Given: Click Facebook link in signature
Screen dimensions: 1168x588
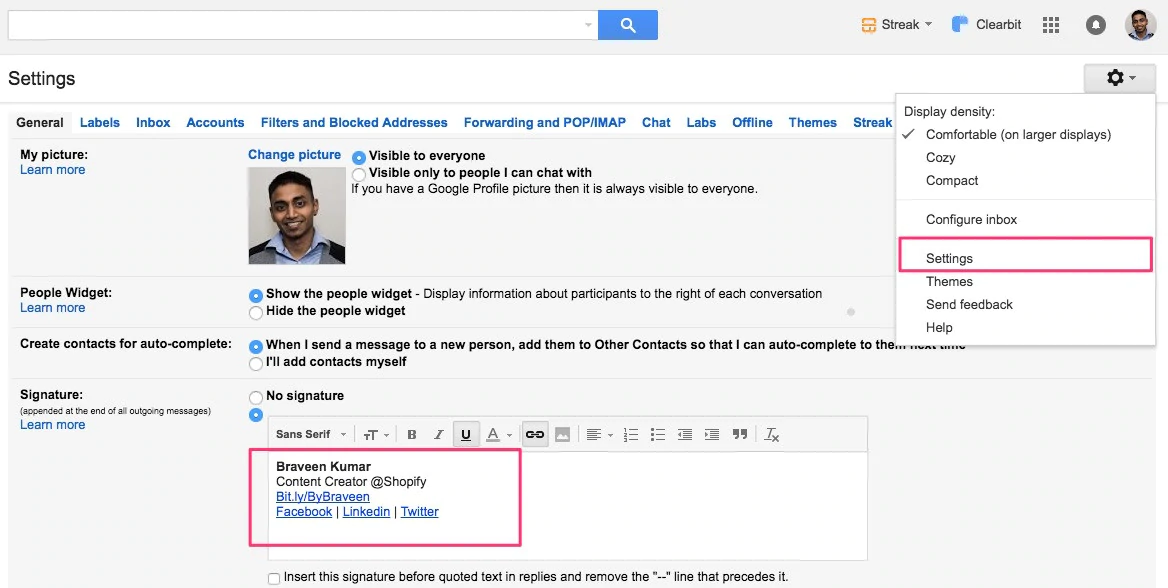Looking at the screenshot, I should coord(304,512).
